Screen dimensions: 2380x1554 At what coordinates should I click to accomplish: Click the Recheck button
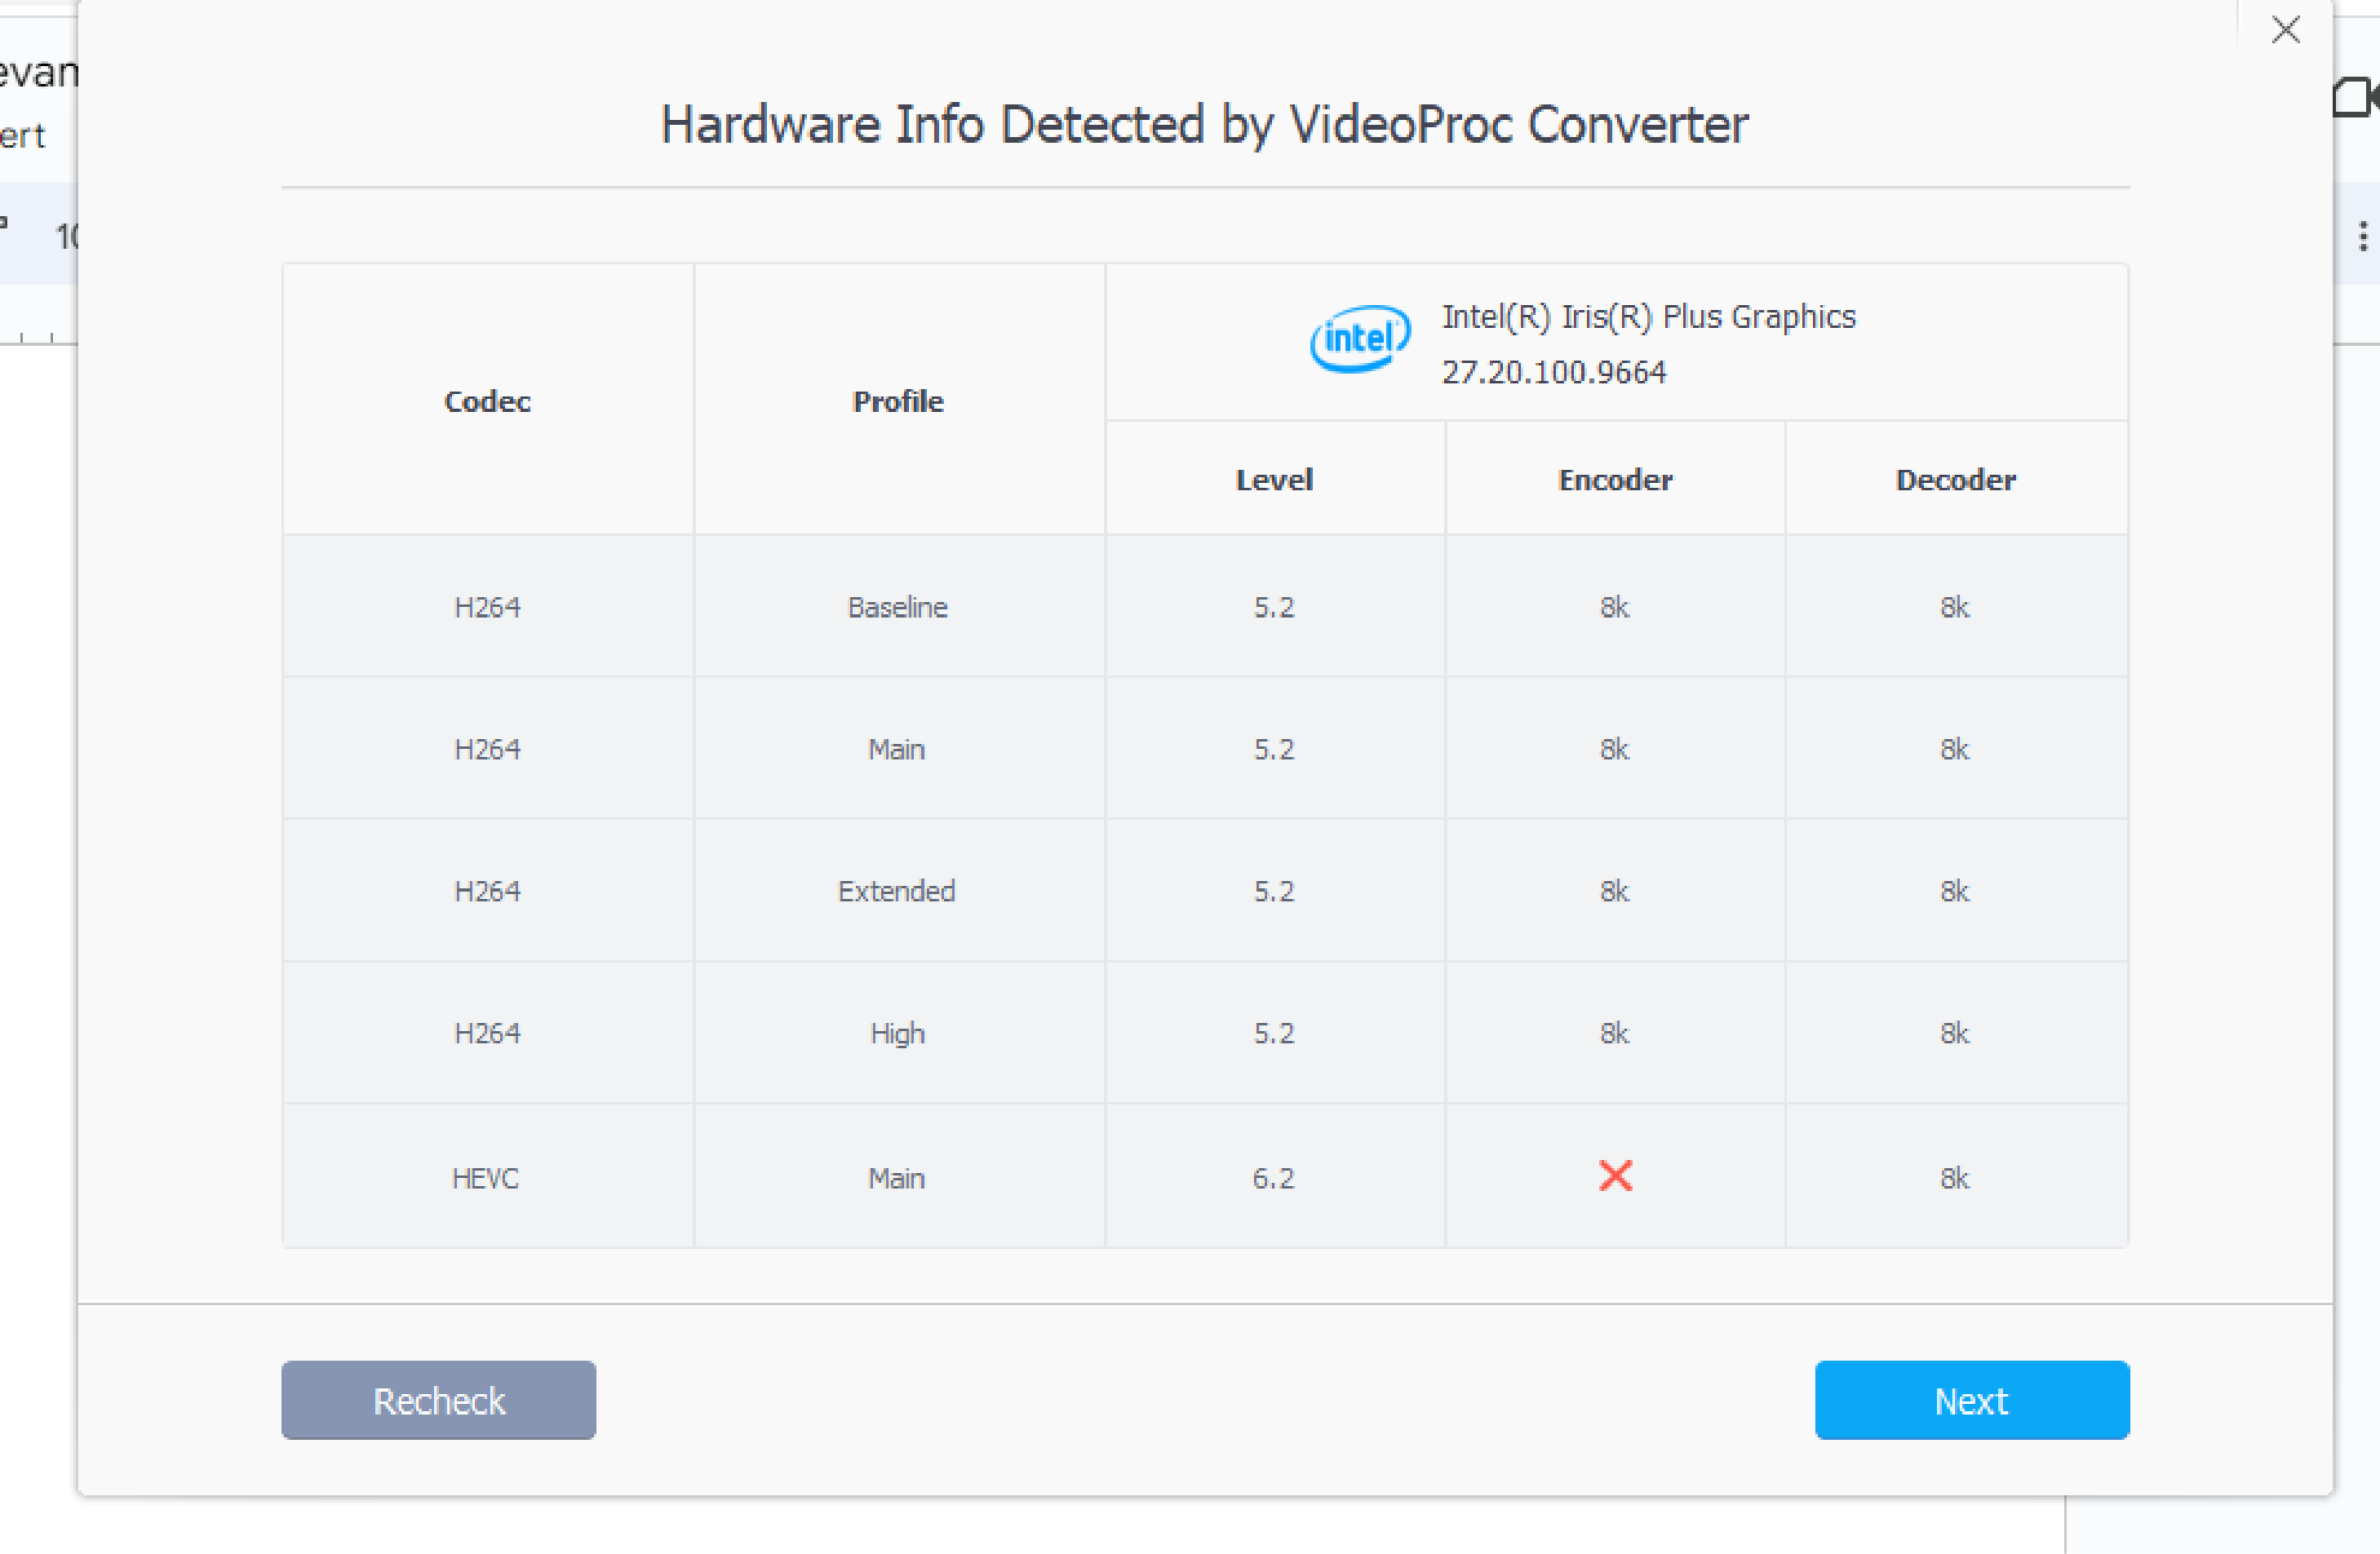point(438,1399)
